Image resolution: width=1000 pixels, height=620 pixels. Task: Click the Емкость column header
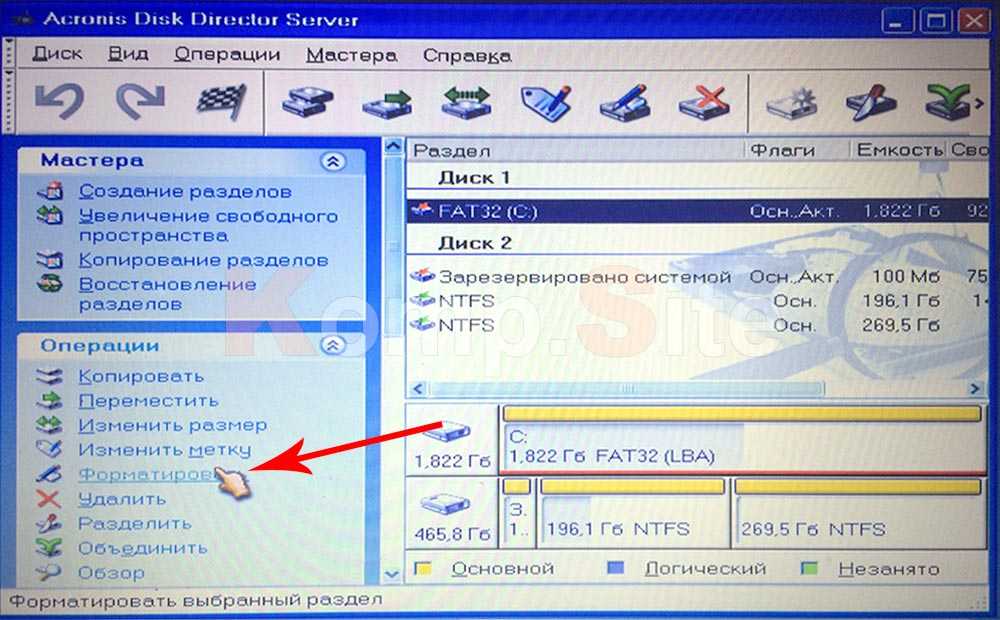click(x=899, y=151)
